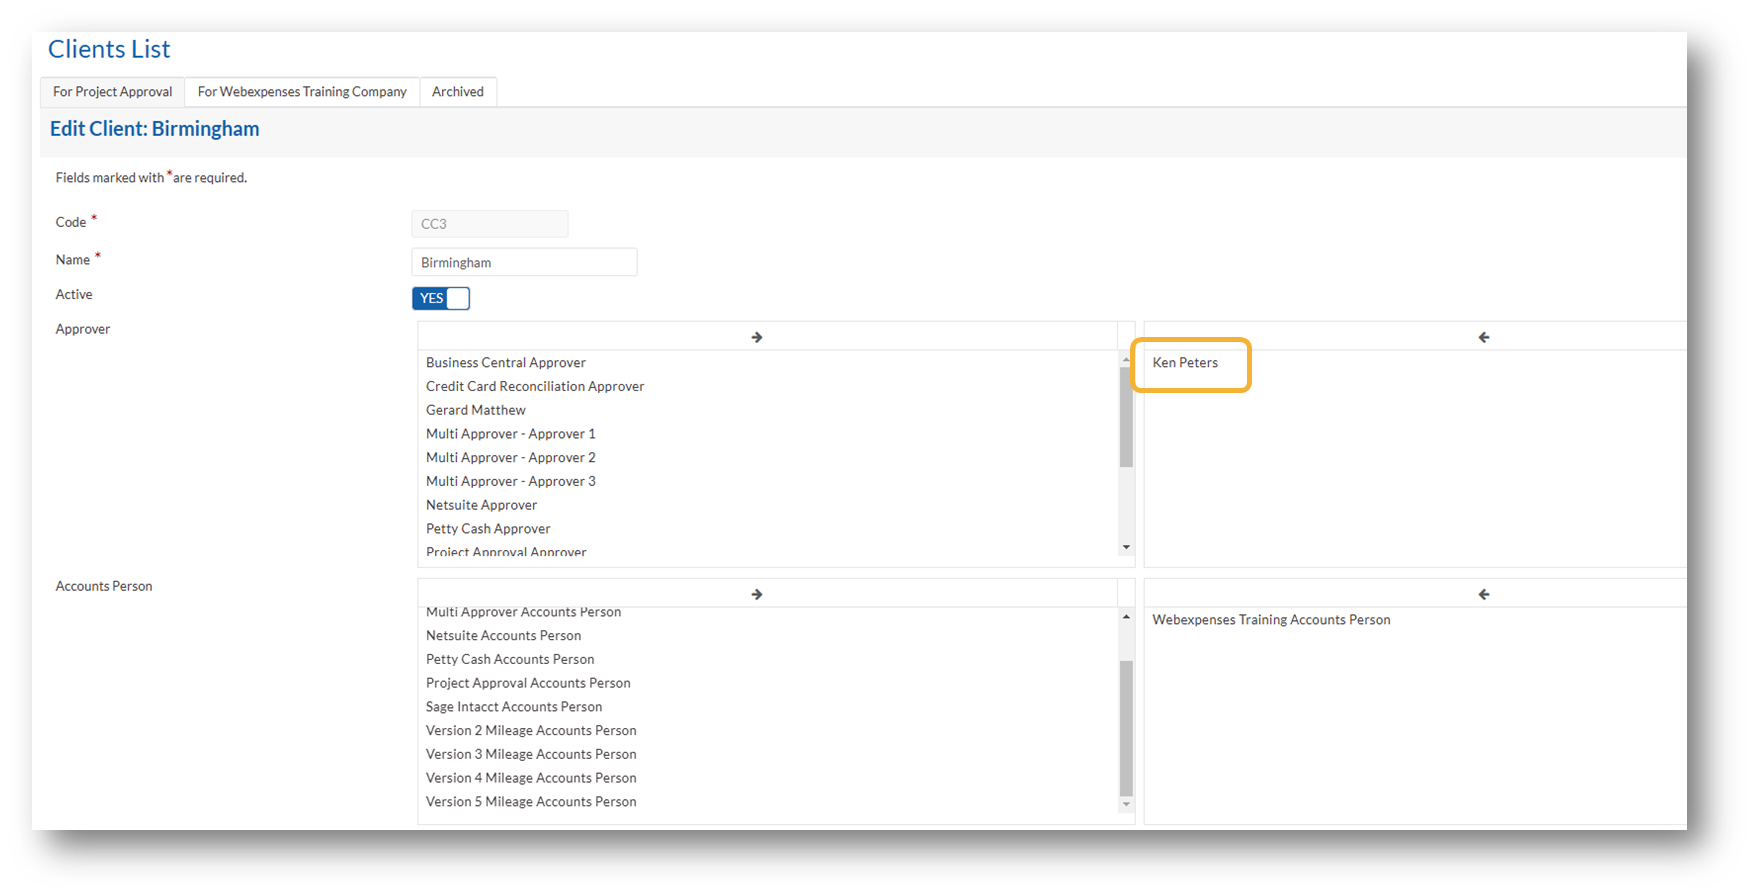This screenshot has width=1752, height=895.
Task: Open the For Project Approval tab
Action: coord(113,92)
